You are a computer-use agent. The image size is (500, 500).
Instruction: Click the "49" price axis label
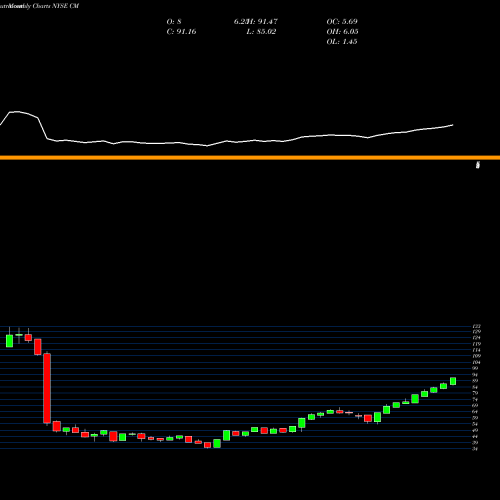476,430
